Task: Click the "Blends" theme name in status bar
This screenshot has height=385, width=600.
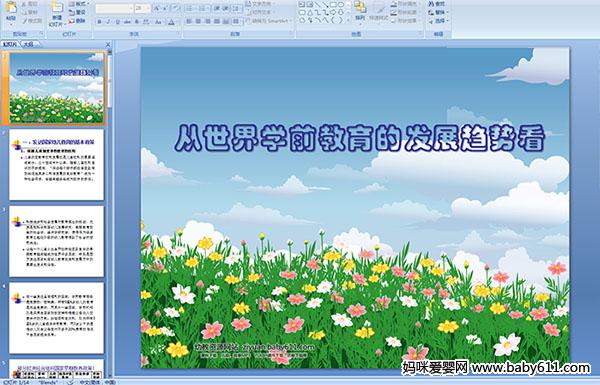Action: point(48,382)
